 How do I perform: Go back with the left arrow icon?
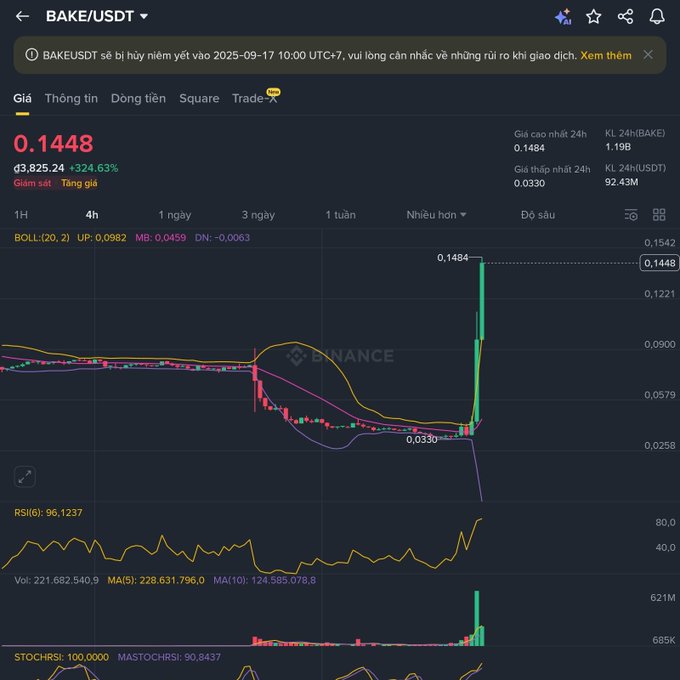tap(22, 16)
